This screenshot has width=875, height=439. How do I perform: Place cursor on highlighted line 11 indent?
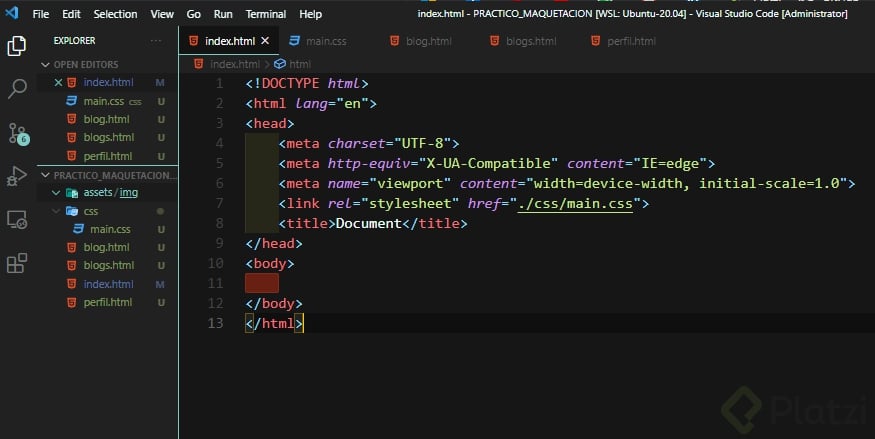pos(262,283)
